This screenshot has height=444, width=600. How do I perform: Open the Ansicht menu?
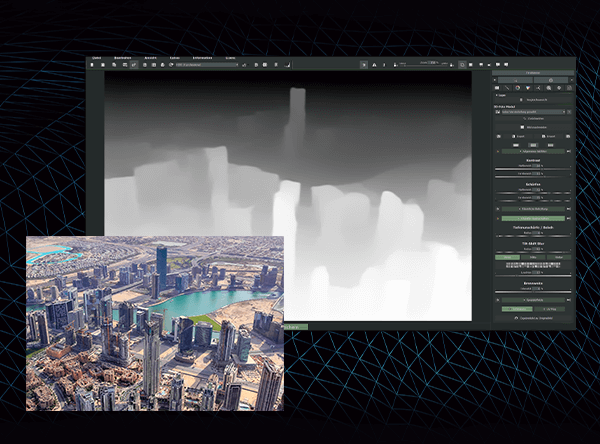150,57
